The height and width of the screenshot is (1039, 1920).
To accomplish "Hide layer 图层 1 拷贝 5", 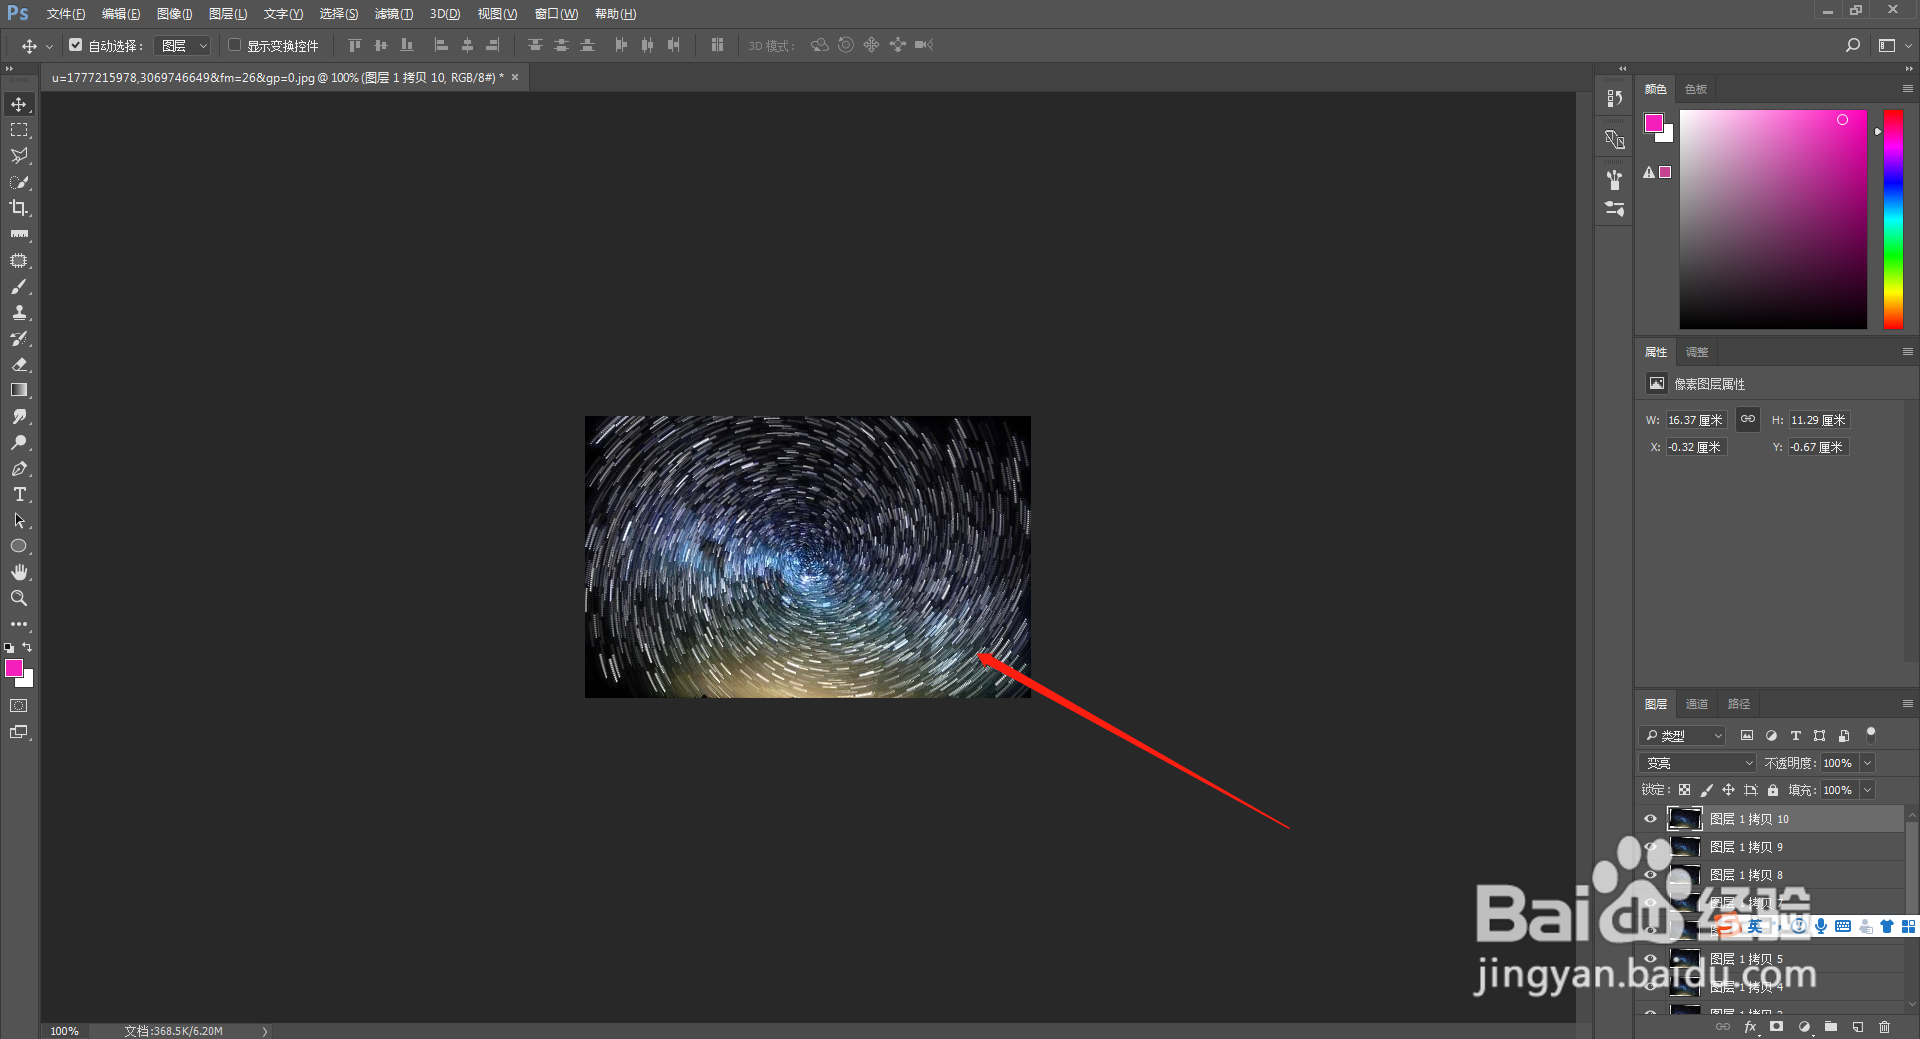I will 1651,959.
